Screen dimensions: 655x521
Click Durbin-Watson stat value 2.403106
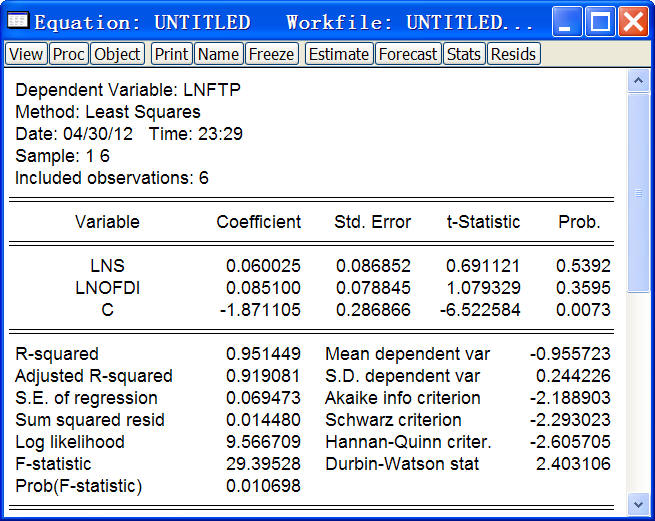pyautogui.click(x=573, y=464)
